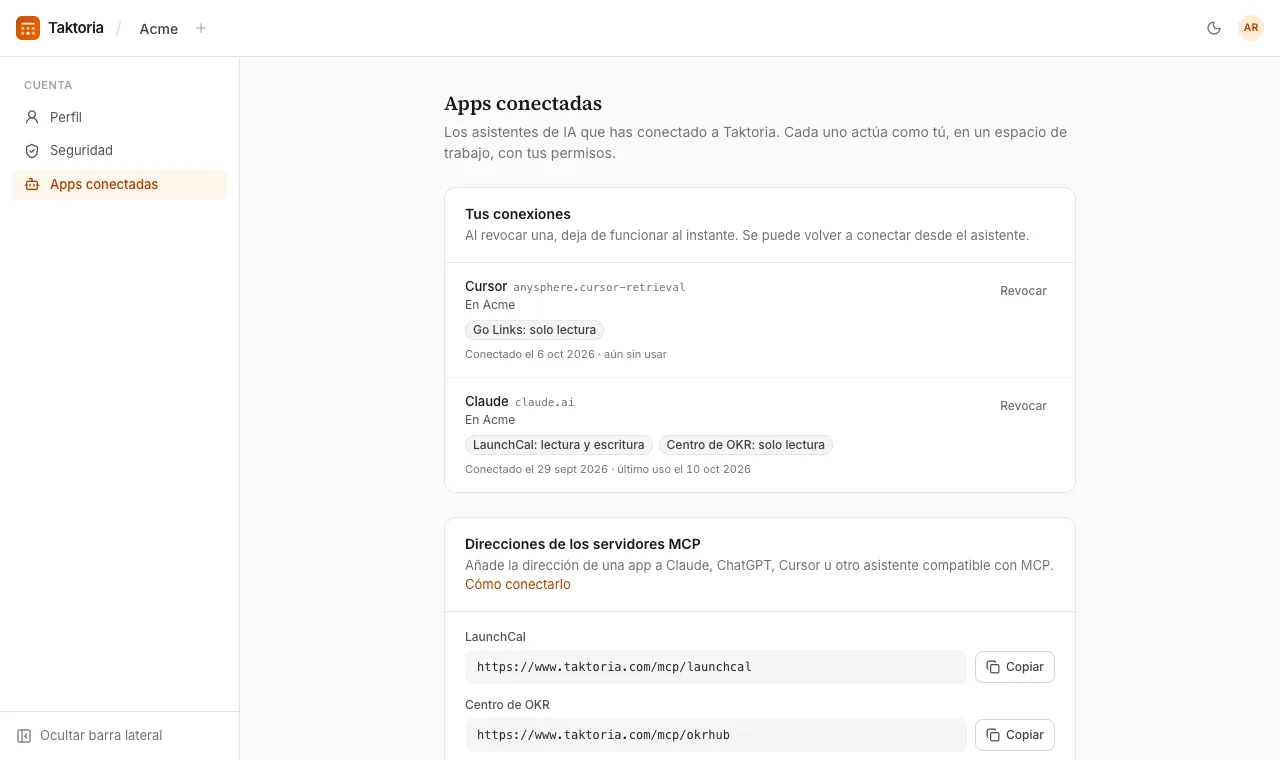Click the Centro de OKR: solo lectura badge

tap(746, 445)
